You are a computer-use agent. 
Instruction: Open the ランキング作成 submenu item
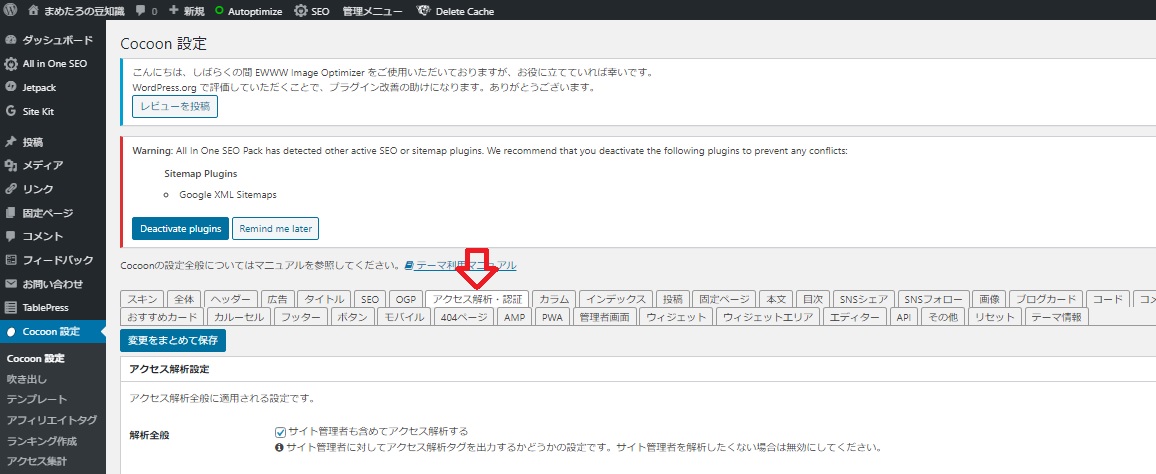(42, 441)
